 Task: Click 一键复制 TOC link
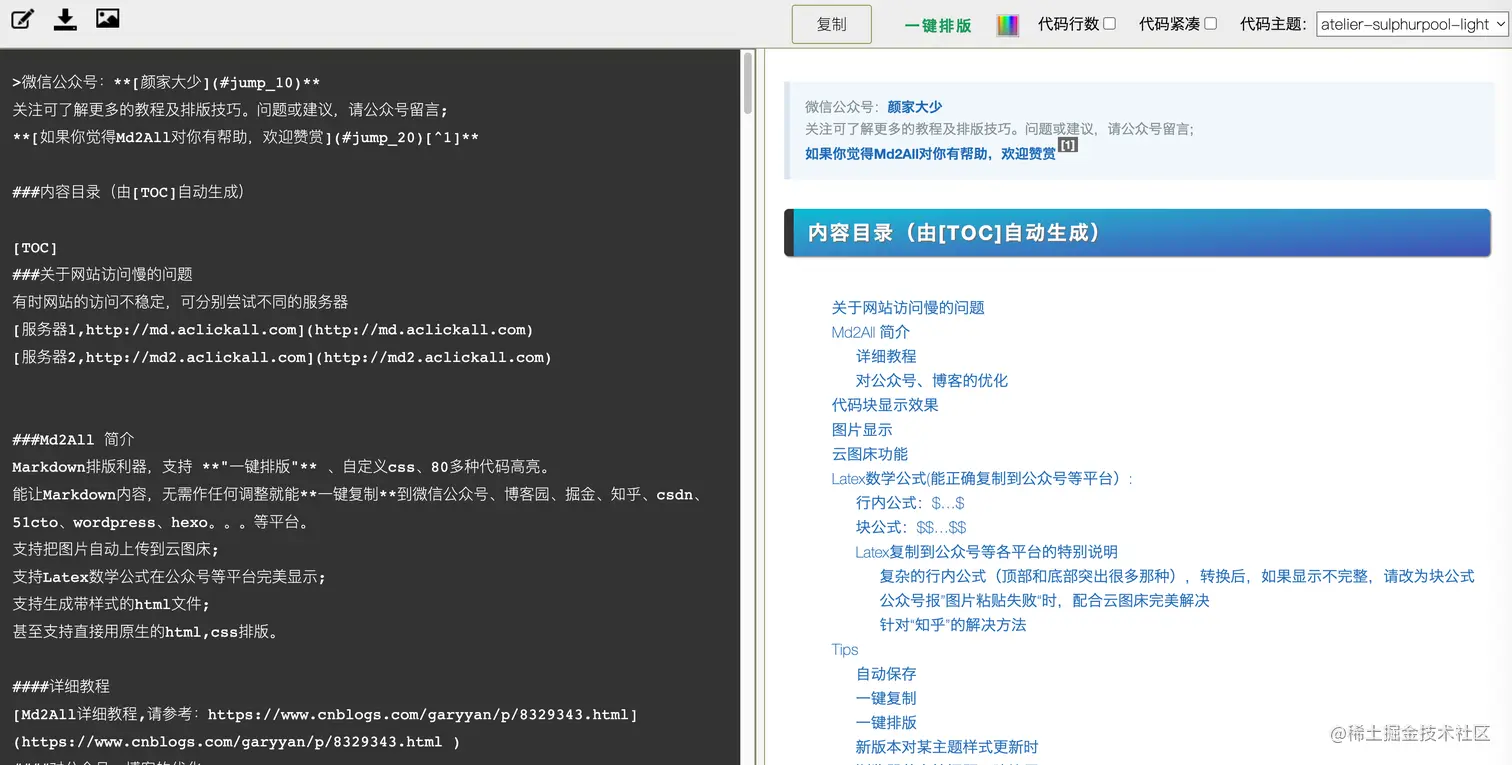pos(886,698)
